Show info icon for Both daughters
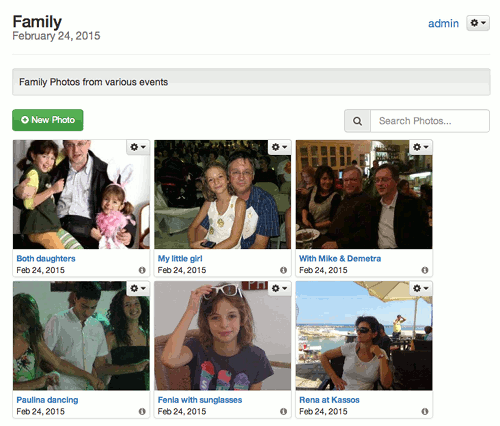Screen dimensions: 500x426 pos(142,270)
